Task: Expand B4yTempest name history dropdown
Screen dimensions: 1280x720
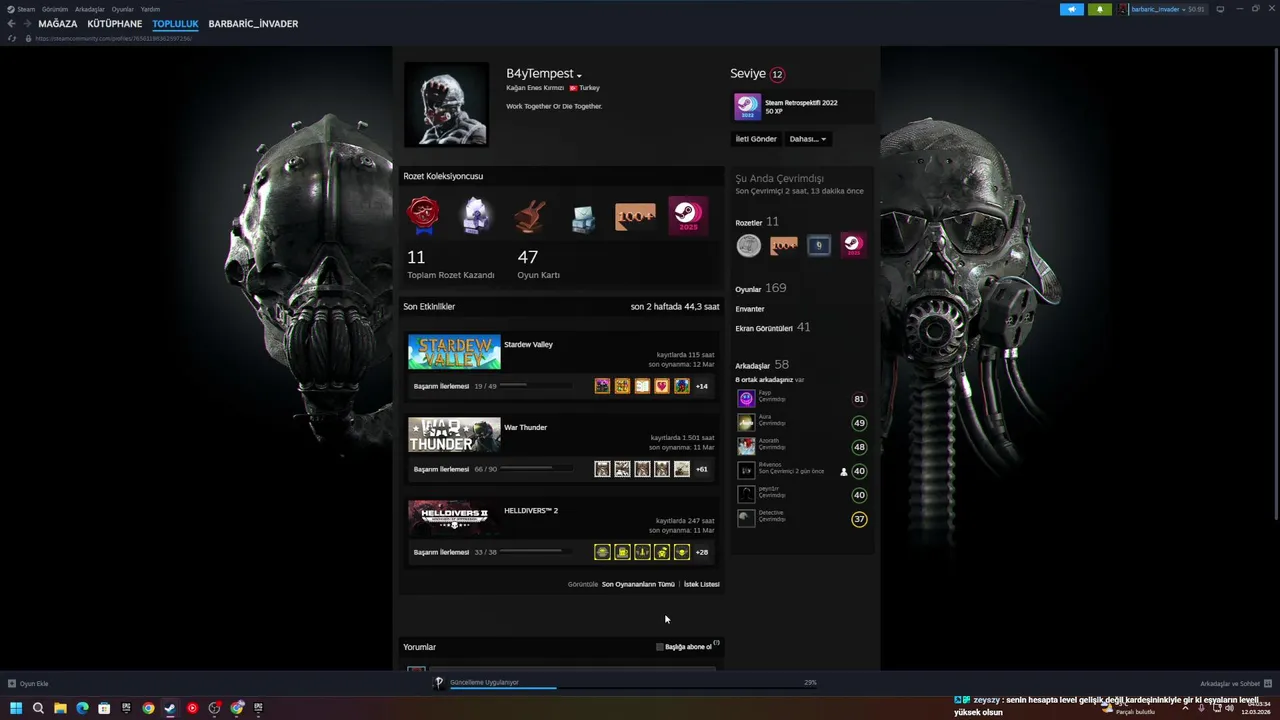Action: tap(579, 75)
